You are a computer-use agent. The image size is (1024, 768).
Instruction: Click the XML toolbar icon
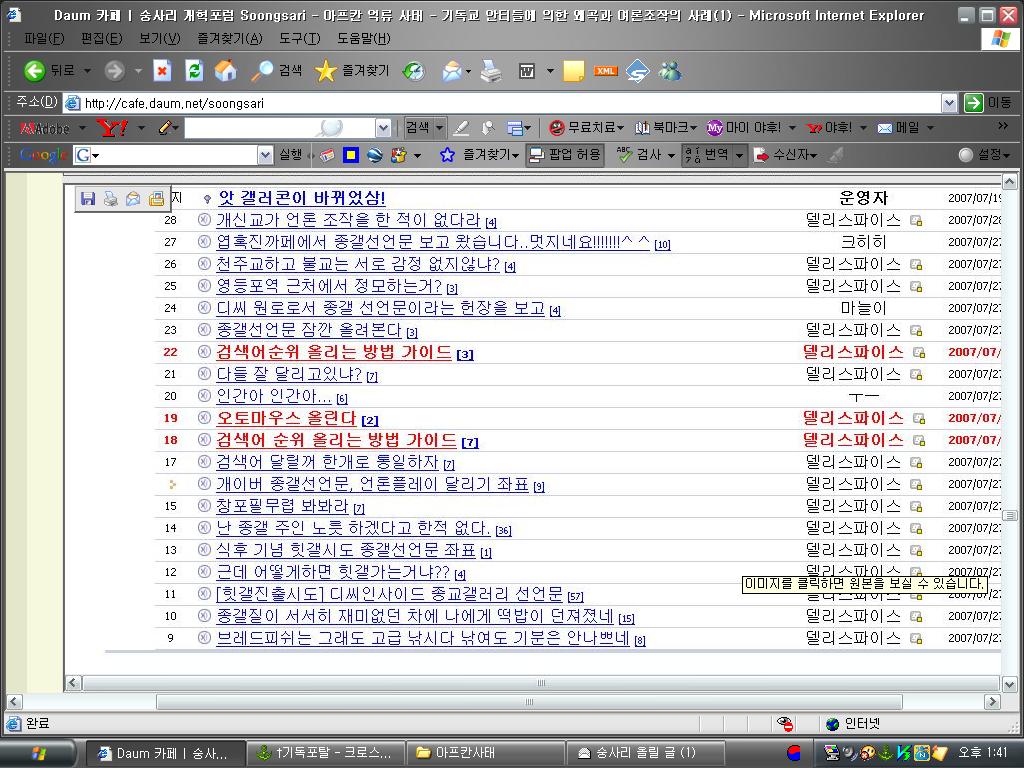605,70
